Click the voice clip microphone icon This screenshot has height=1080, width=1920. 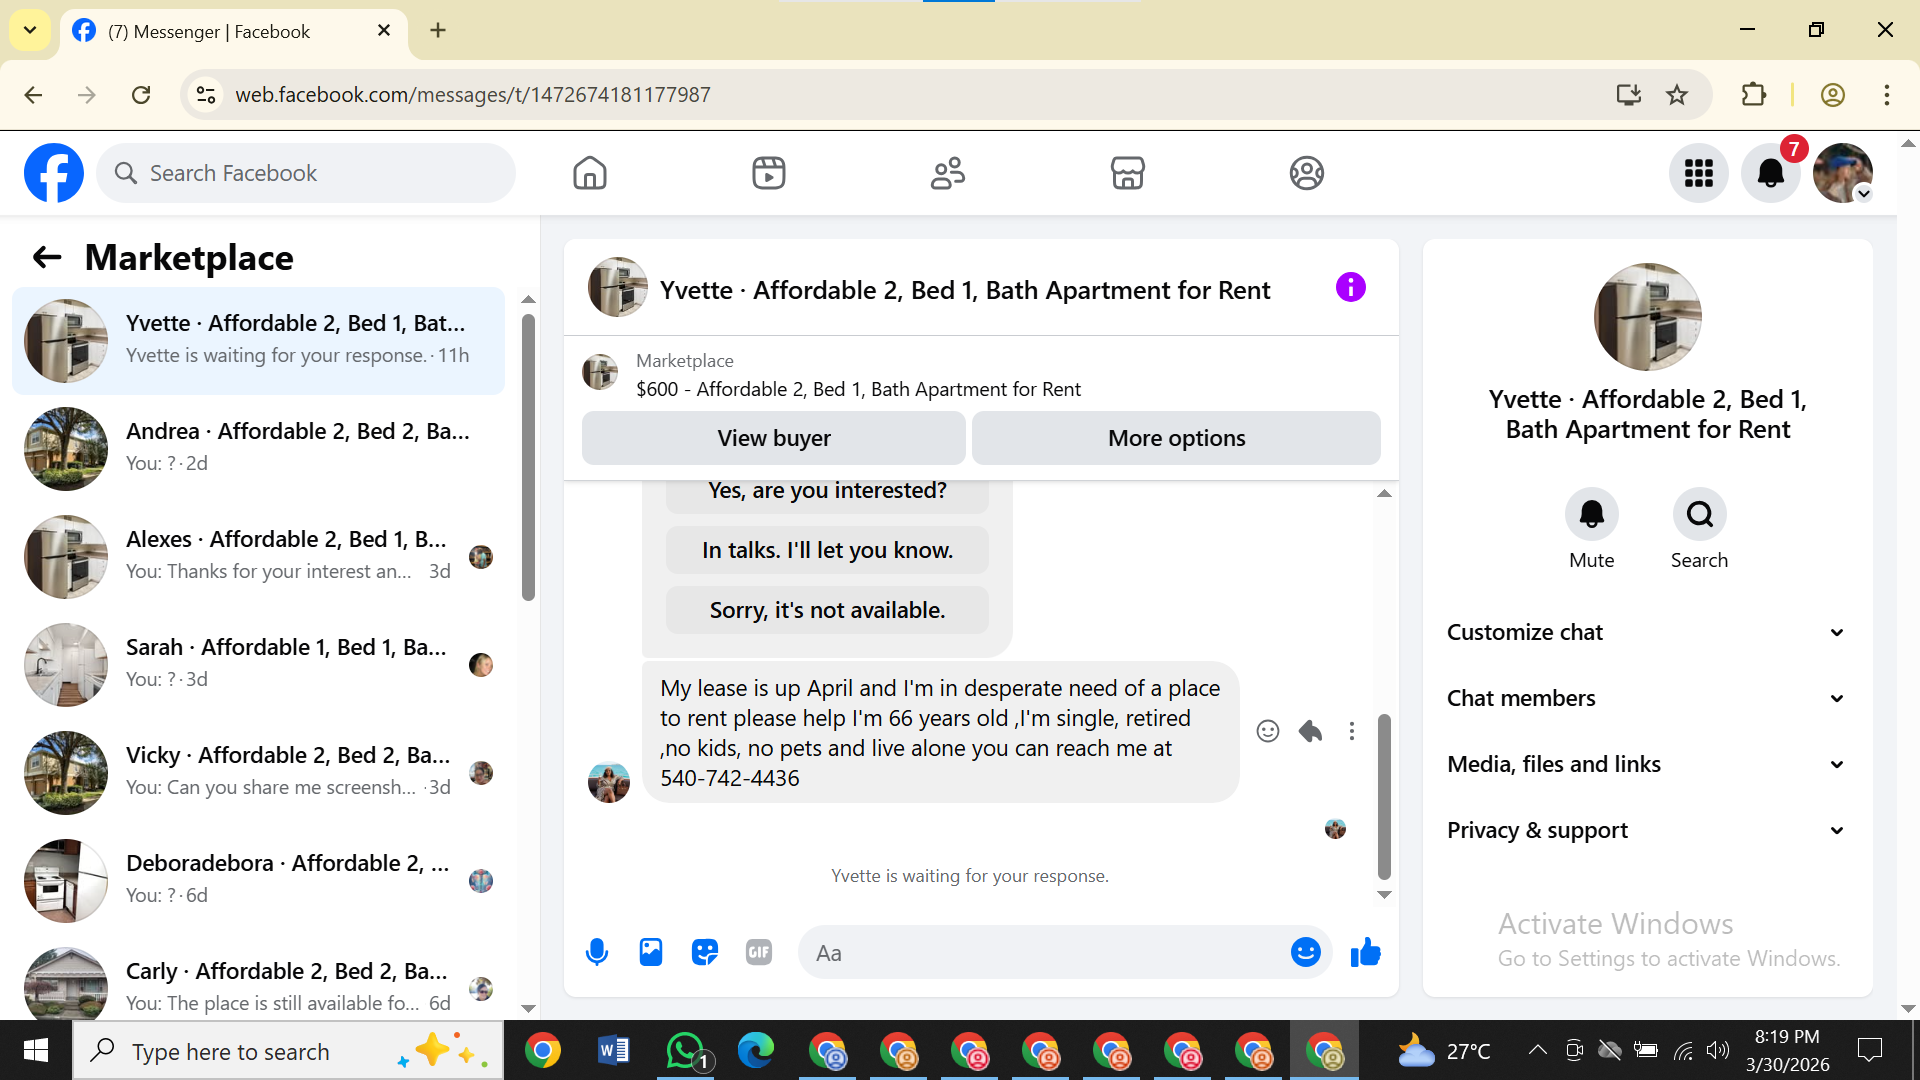tap(597, 952)
